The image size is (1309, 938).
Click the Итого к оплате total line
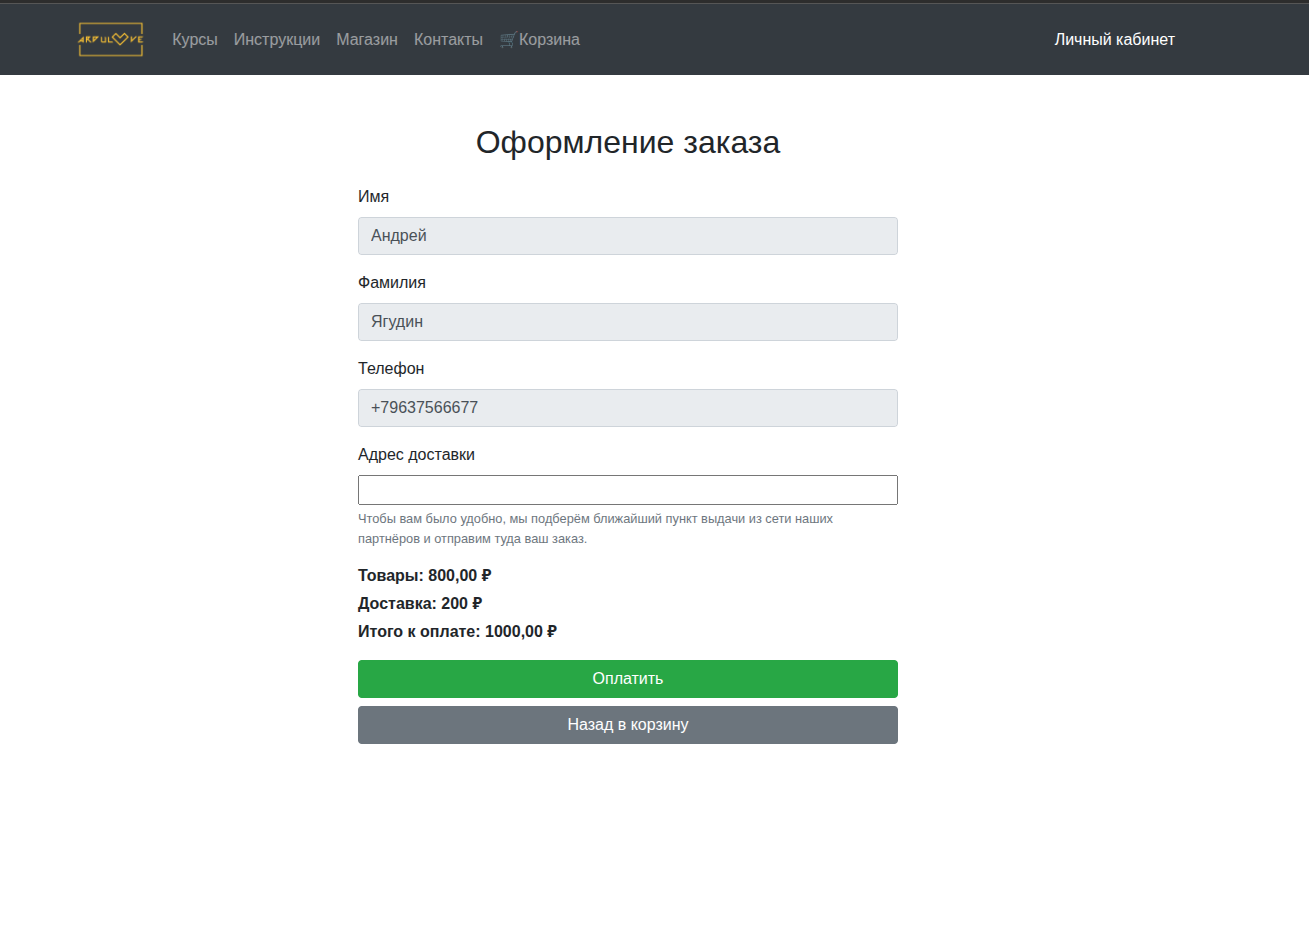point(457,632)
